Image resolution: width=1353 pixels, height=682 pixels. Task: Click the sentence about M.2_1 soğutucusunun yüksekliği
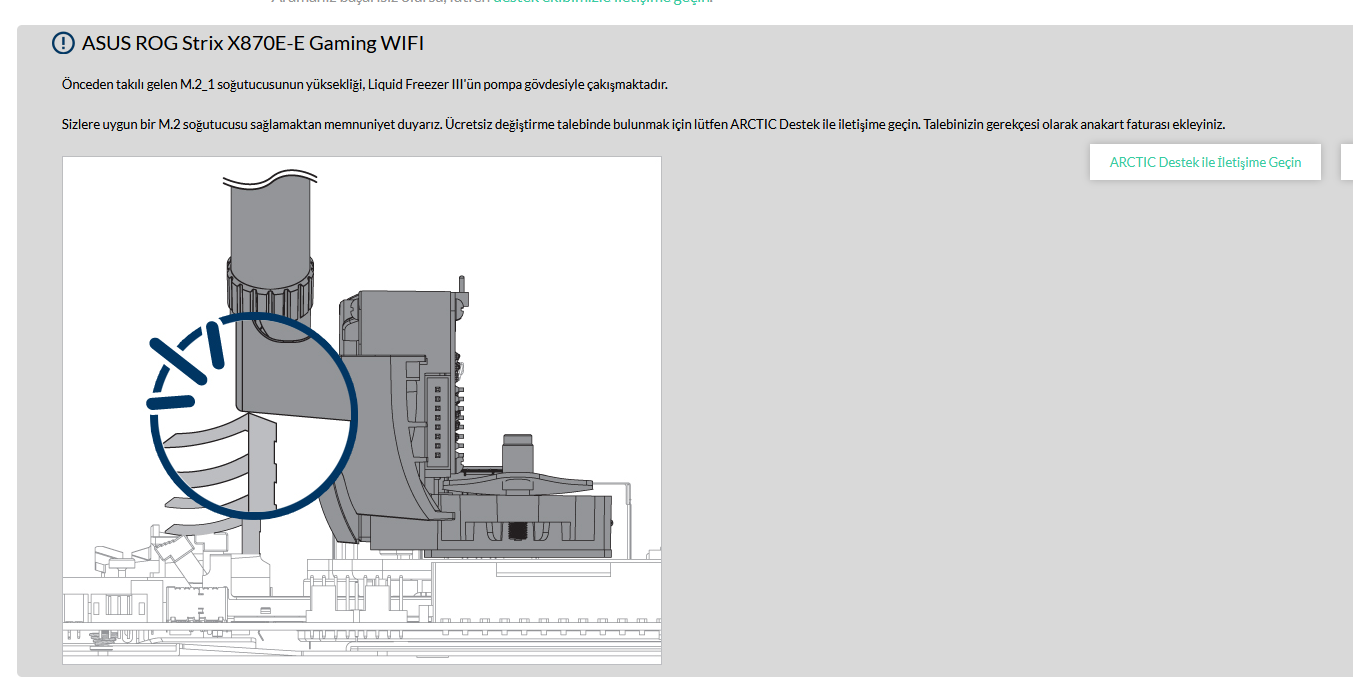click(364, 85)
